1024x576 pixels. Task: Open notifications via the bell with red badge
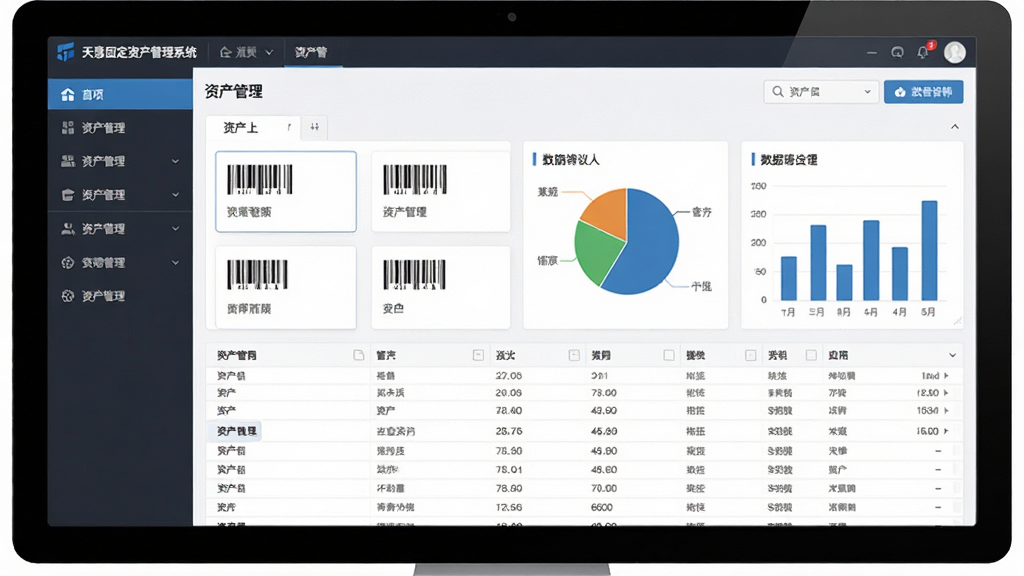pos(923,52)
